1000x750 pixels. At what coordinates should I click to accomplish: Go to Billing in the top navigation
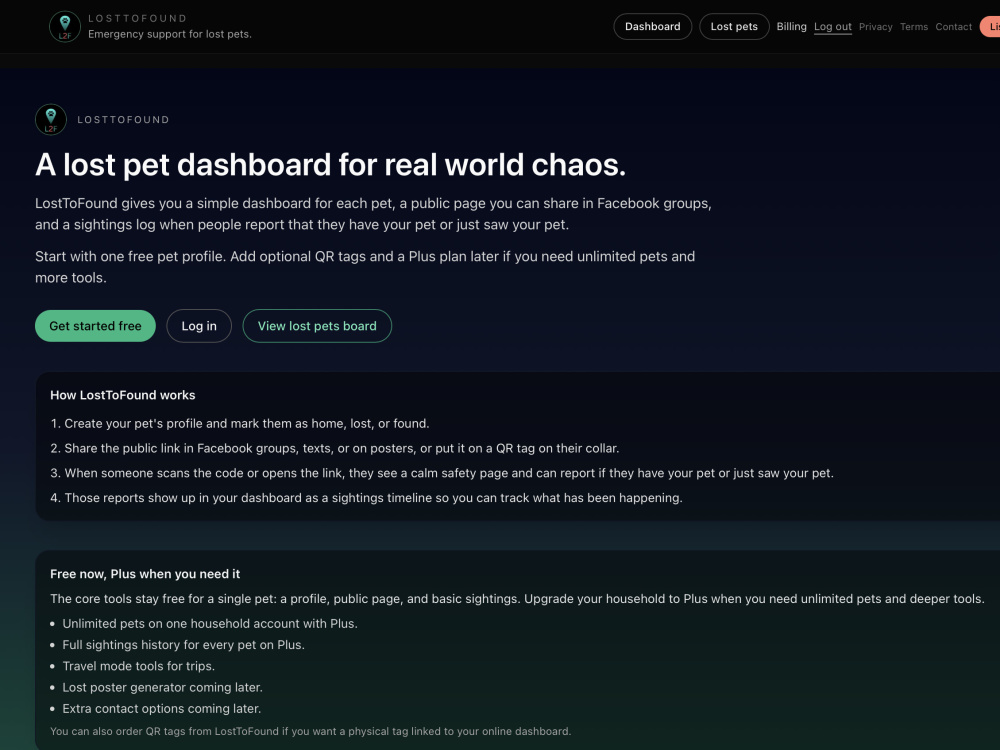tap(791, 26)
